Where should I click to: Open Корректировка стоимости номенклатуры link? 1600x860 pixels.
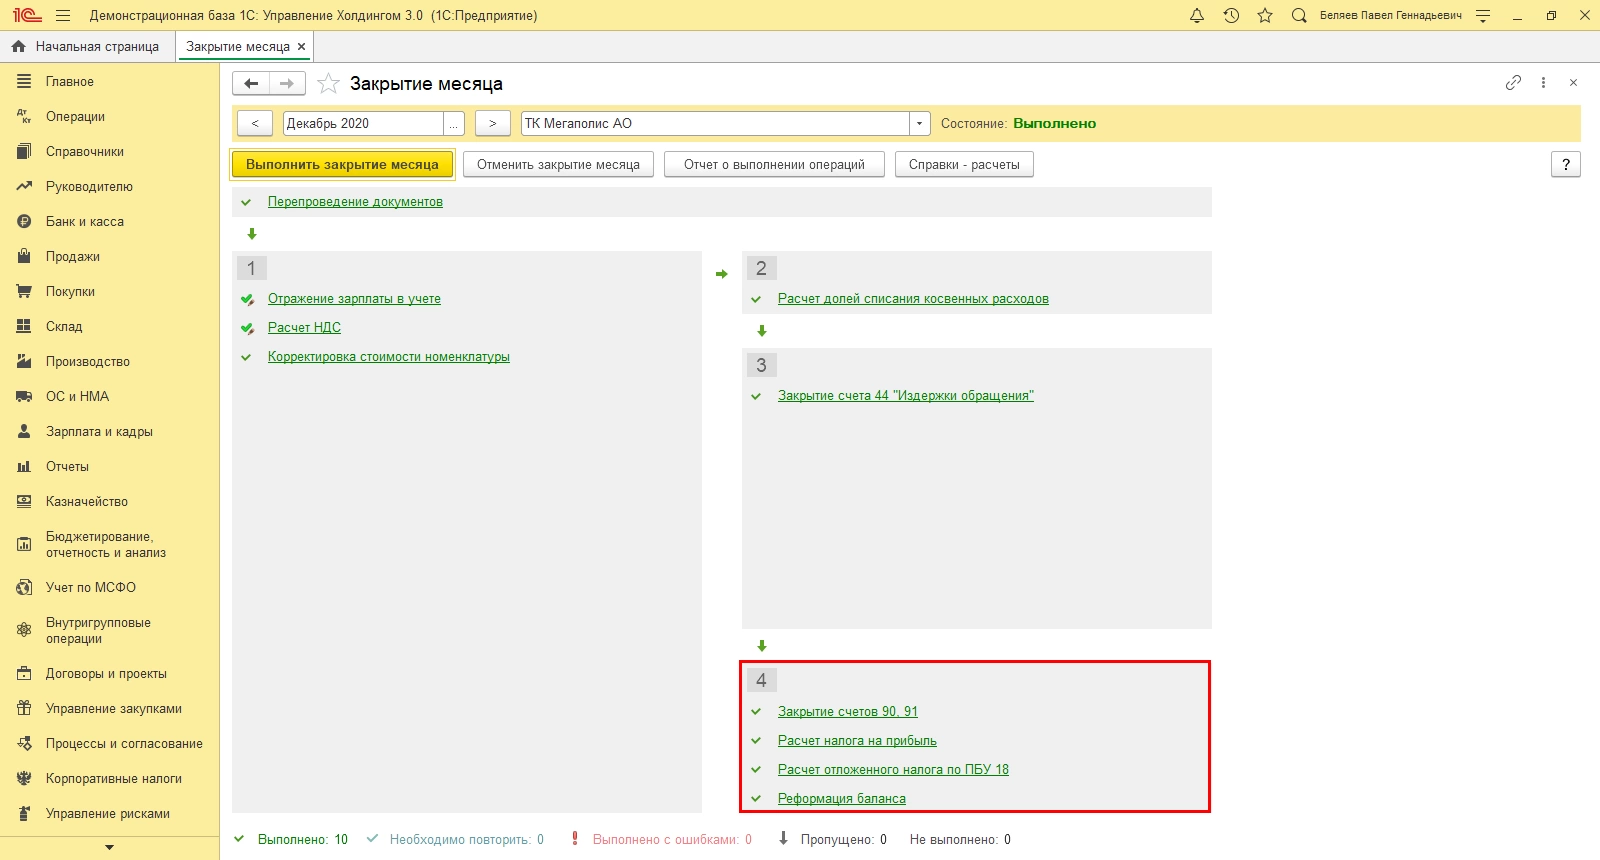pos(389,357)
